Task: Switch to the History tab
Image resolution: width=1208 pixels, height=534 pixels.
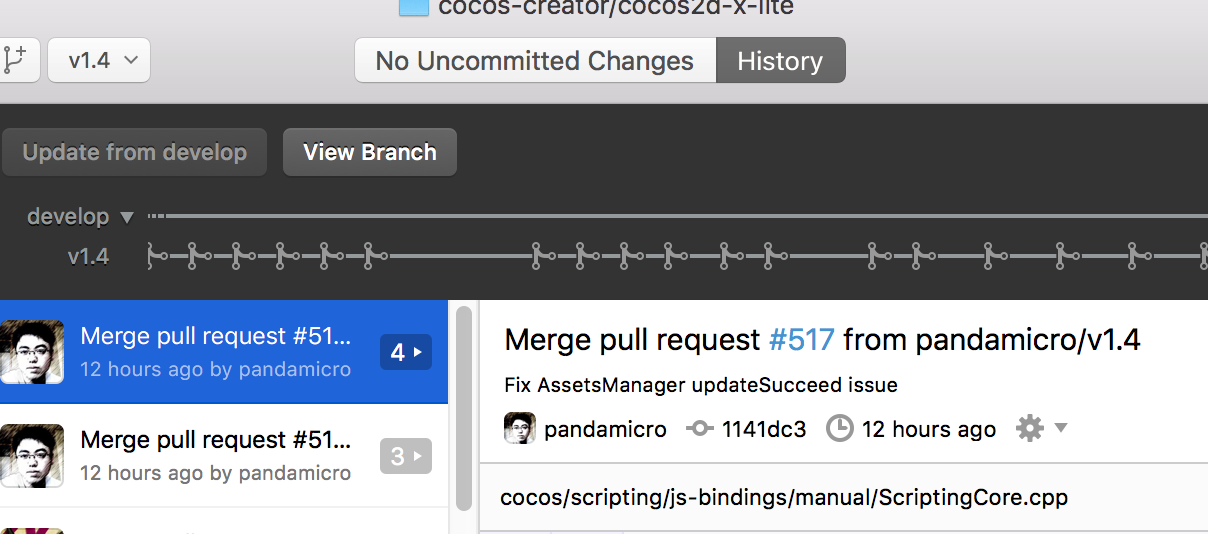Action: click(780, 60)
